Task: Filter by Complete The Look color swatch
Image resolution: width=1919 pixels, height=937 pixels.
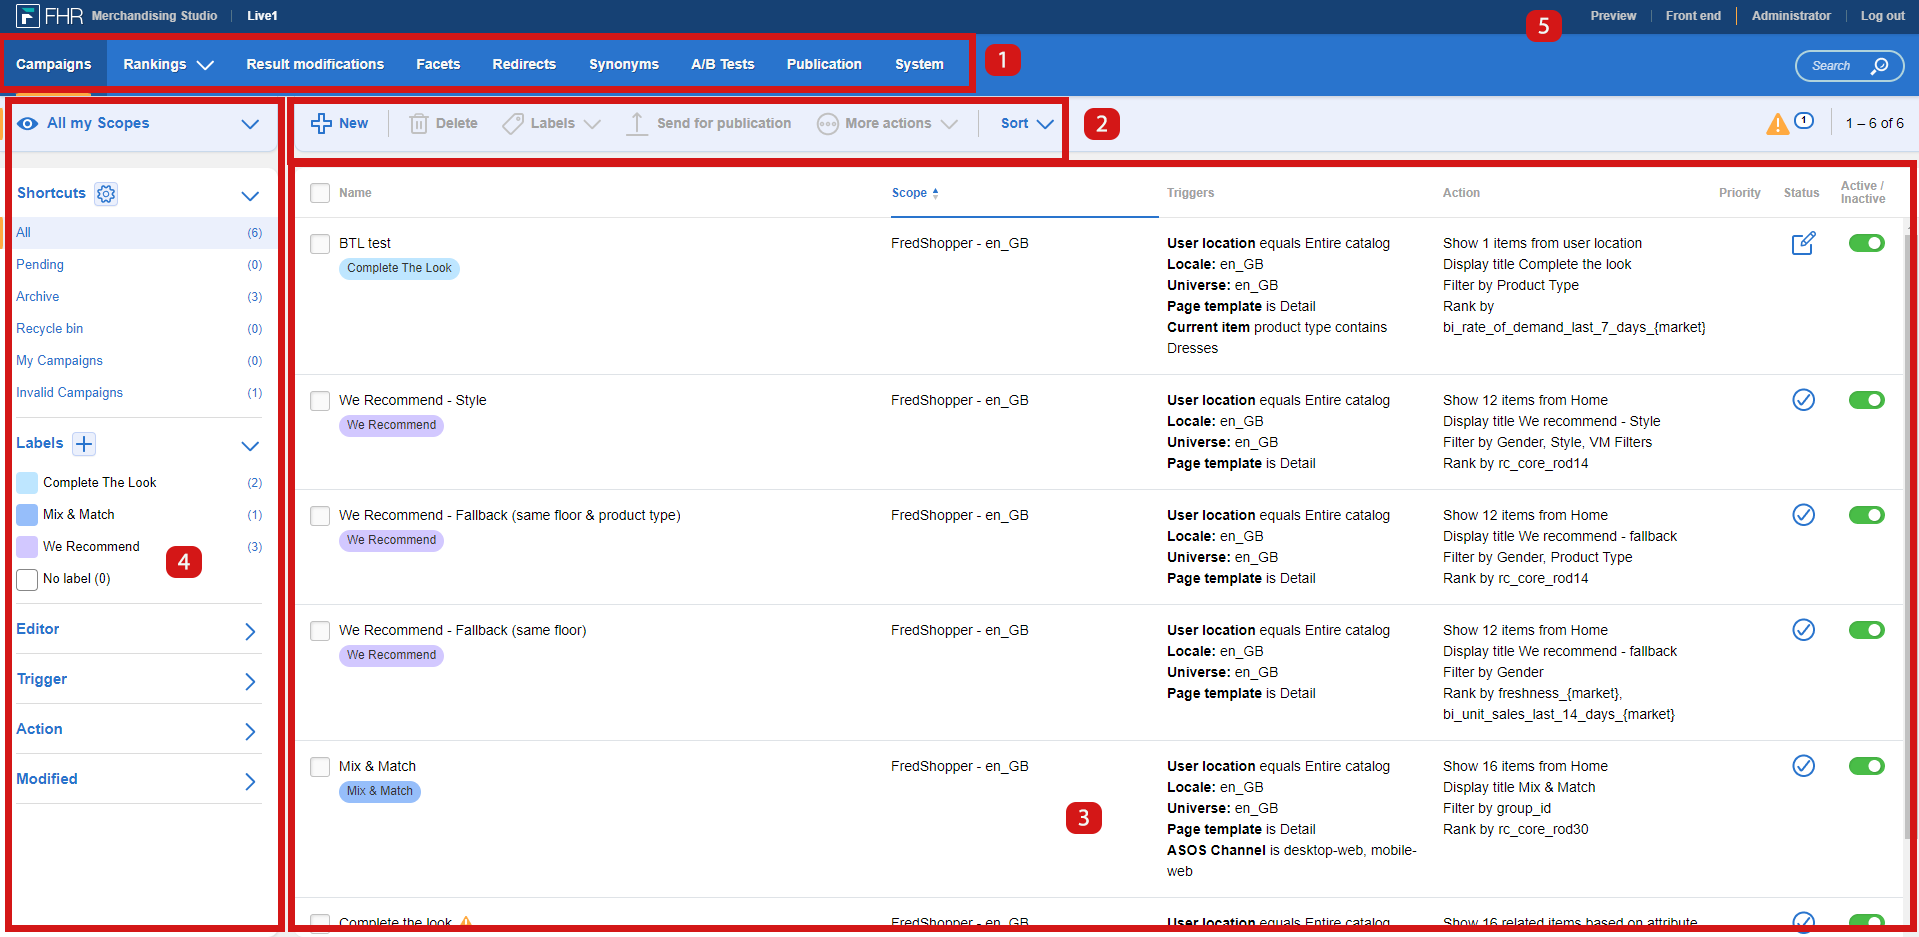Action: coord(27,483)
